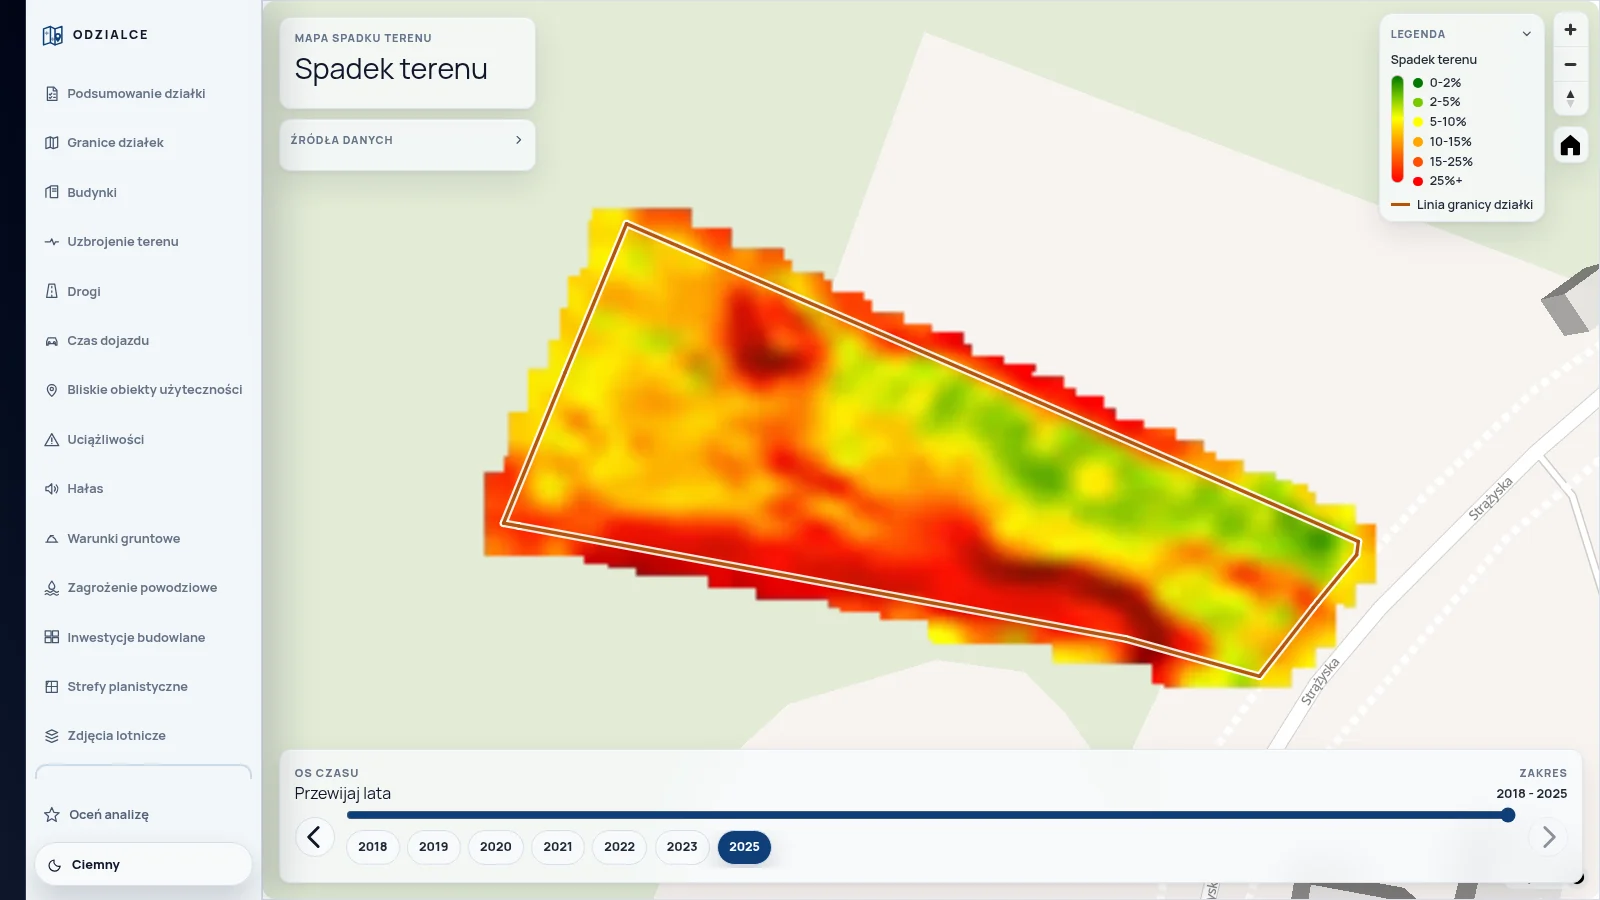1600x900 pixels.
Task: Click the Zagrożenie powodziowe flood icon
Action: pyautogui.click(x=52, y=588)
